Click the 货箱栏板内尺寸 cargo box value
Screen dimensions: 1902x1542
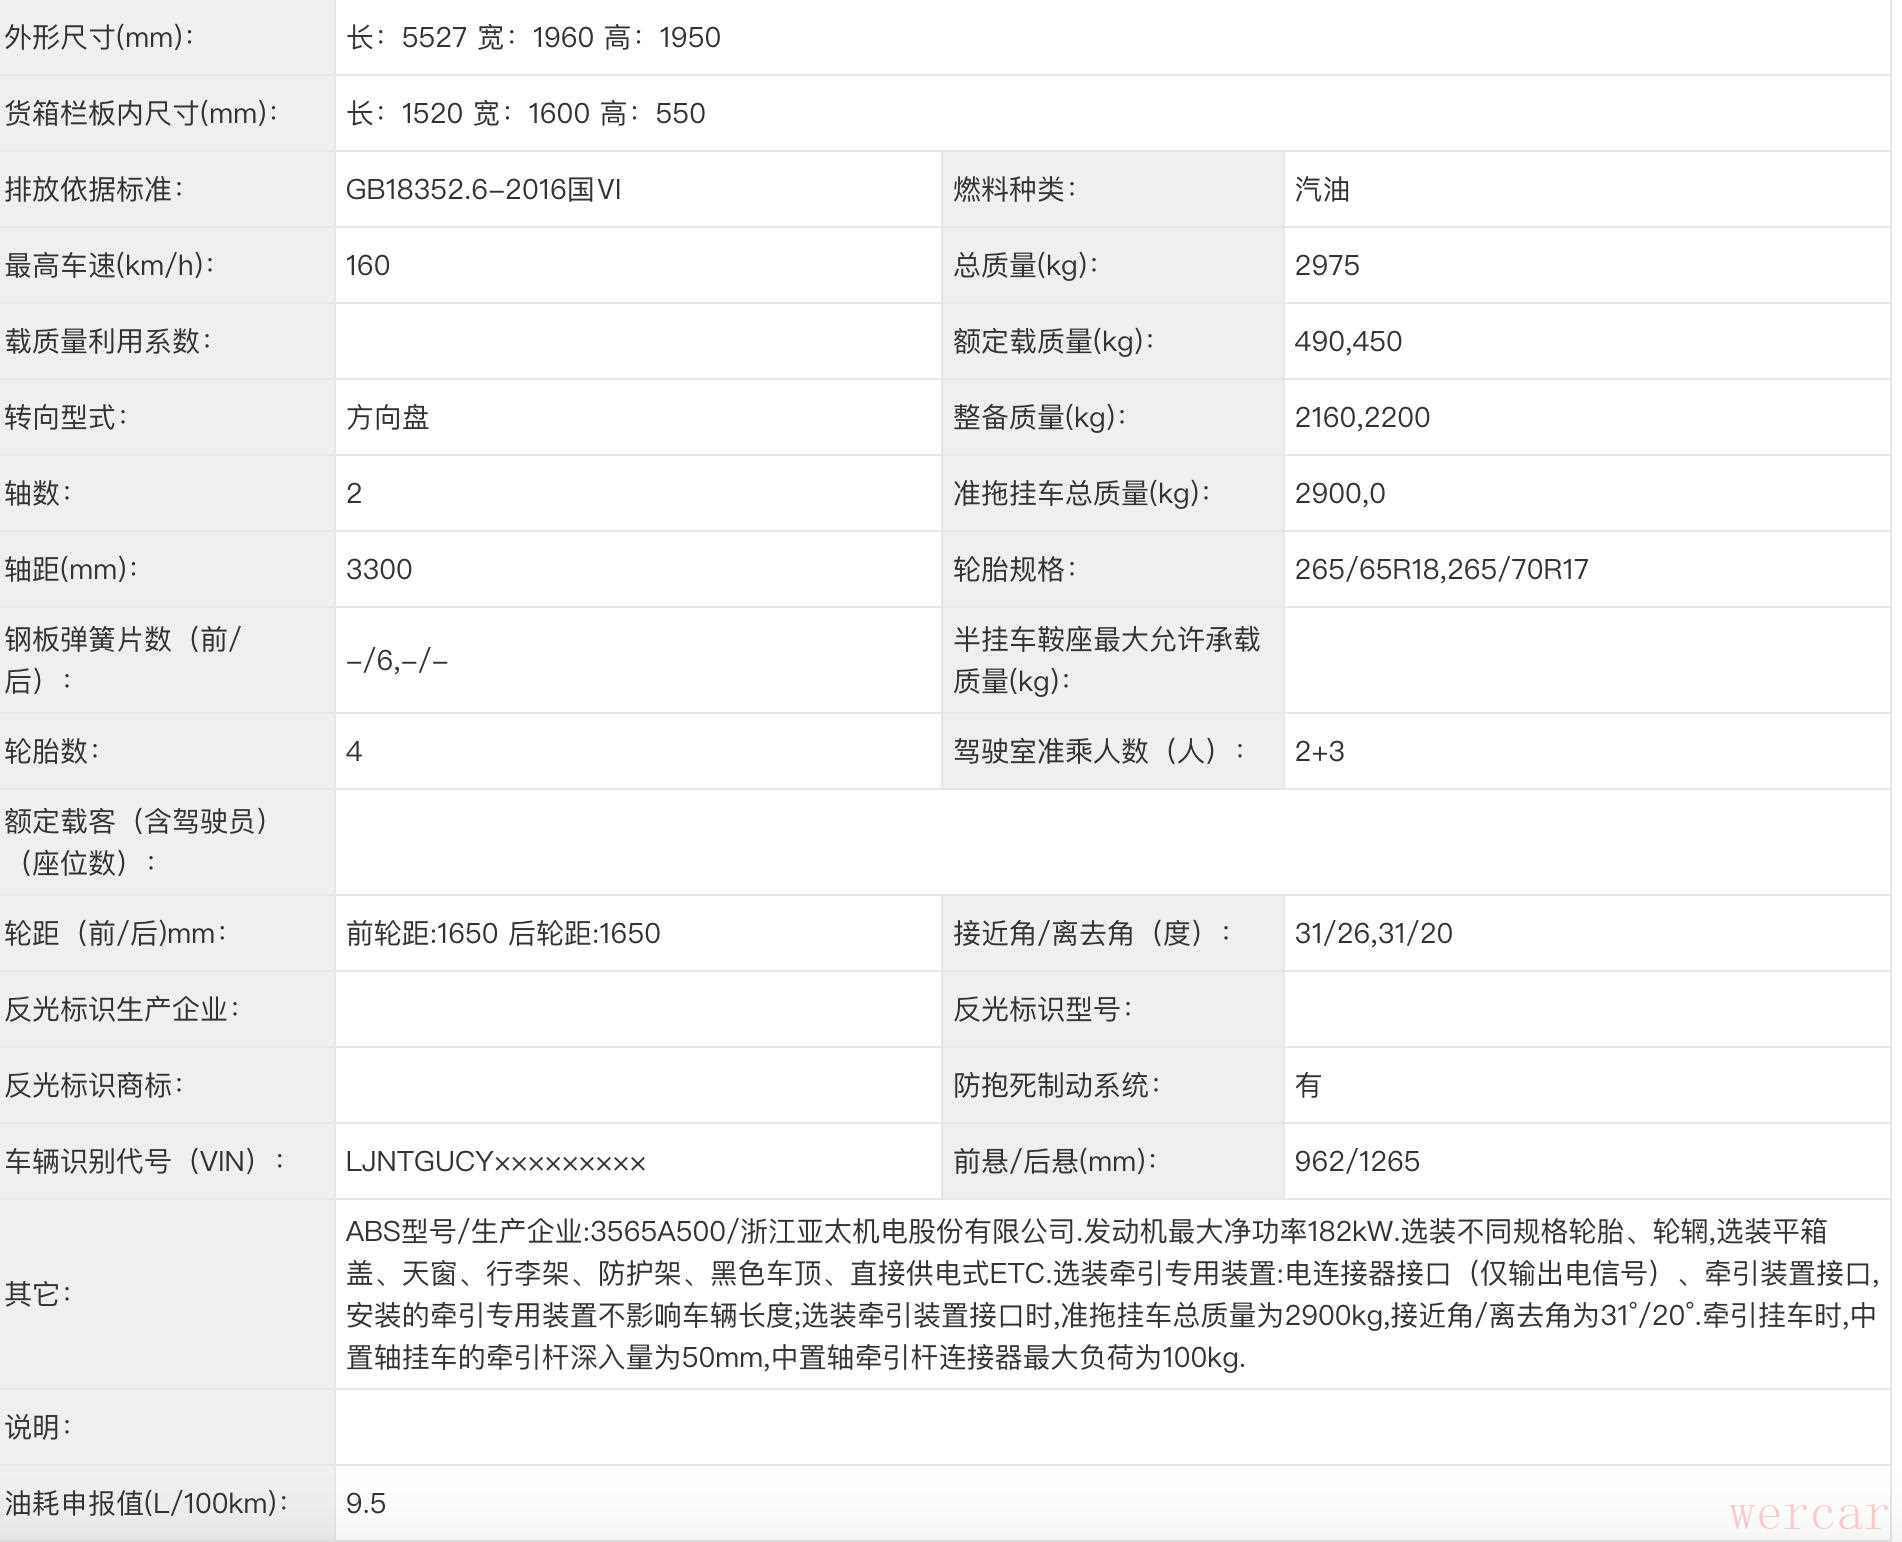click(525, 114)
